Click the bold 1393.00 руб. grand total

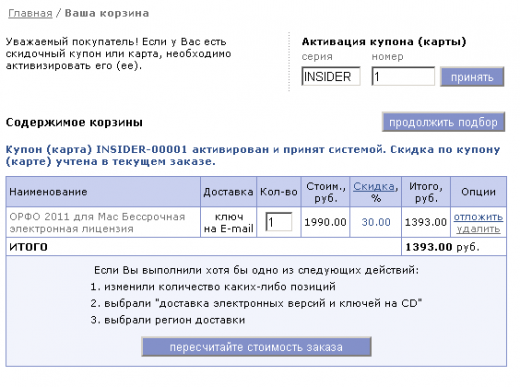point(442,247)
